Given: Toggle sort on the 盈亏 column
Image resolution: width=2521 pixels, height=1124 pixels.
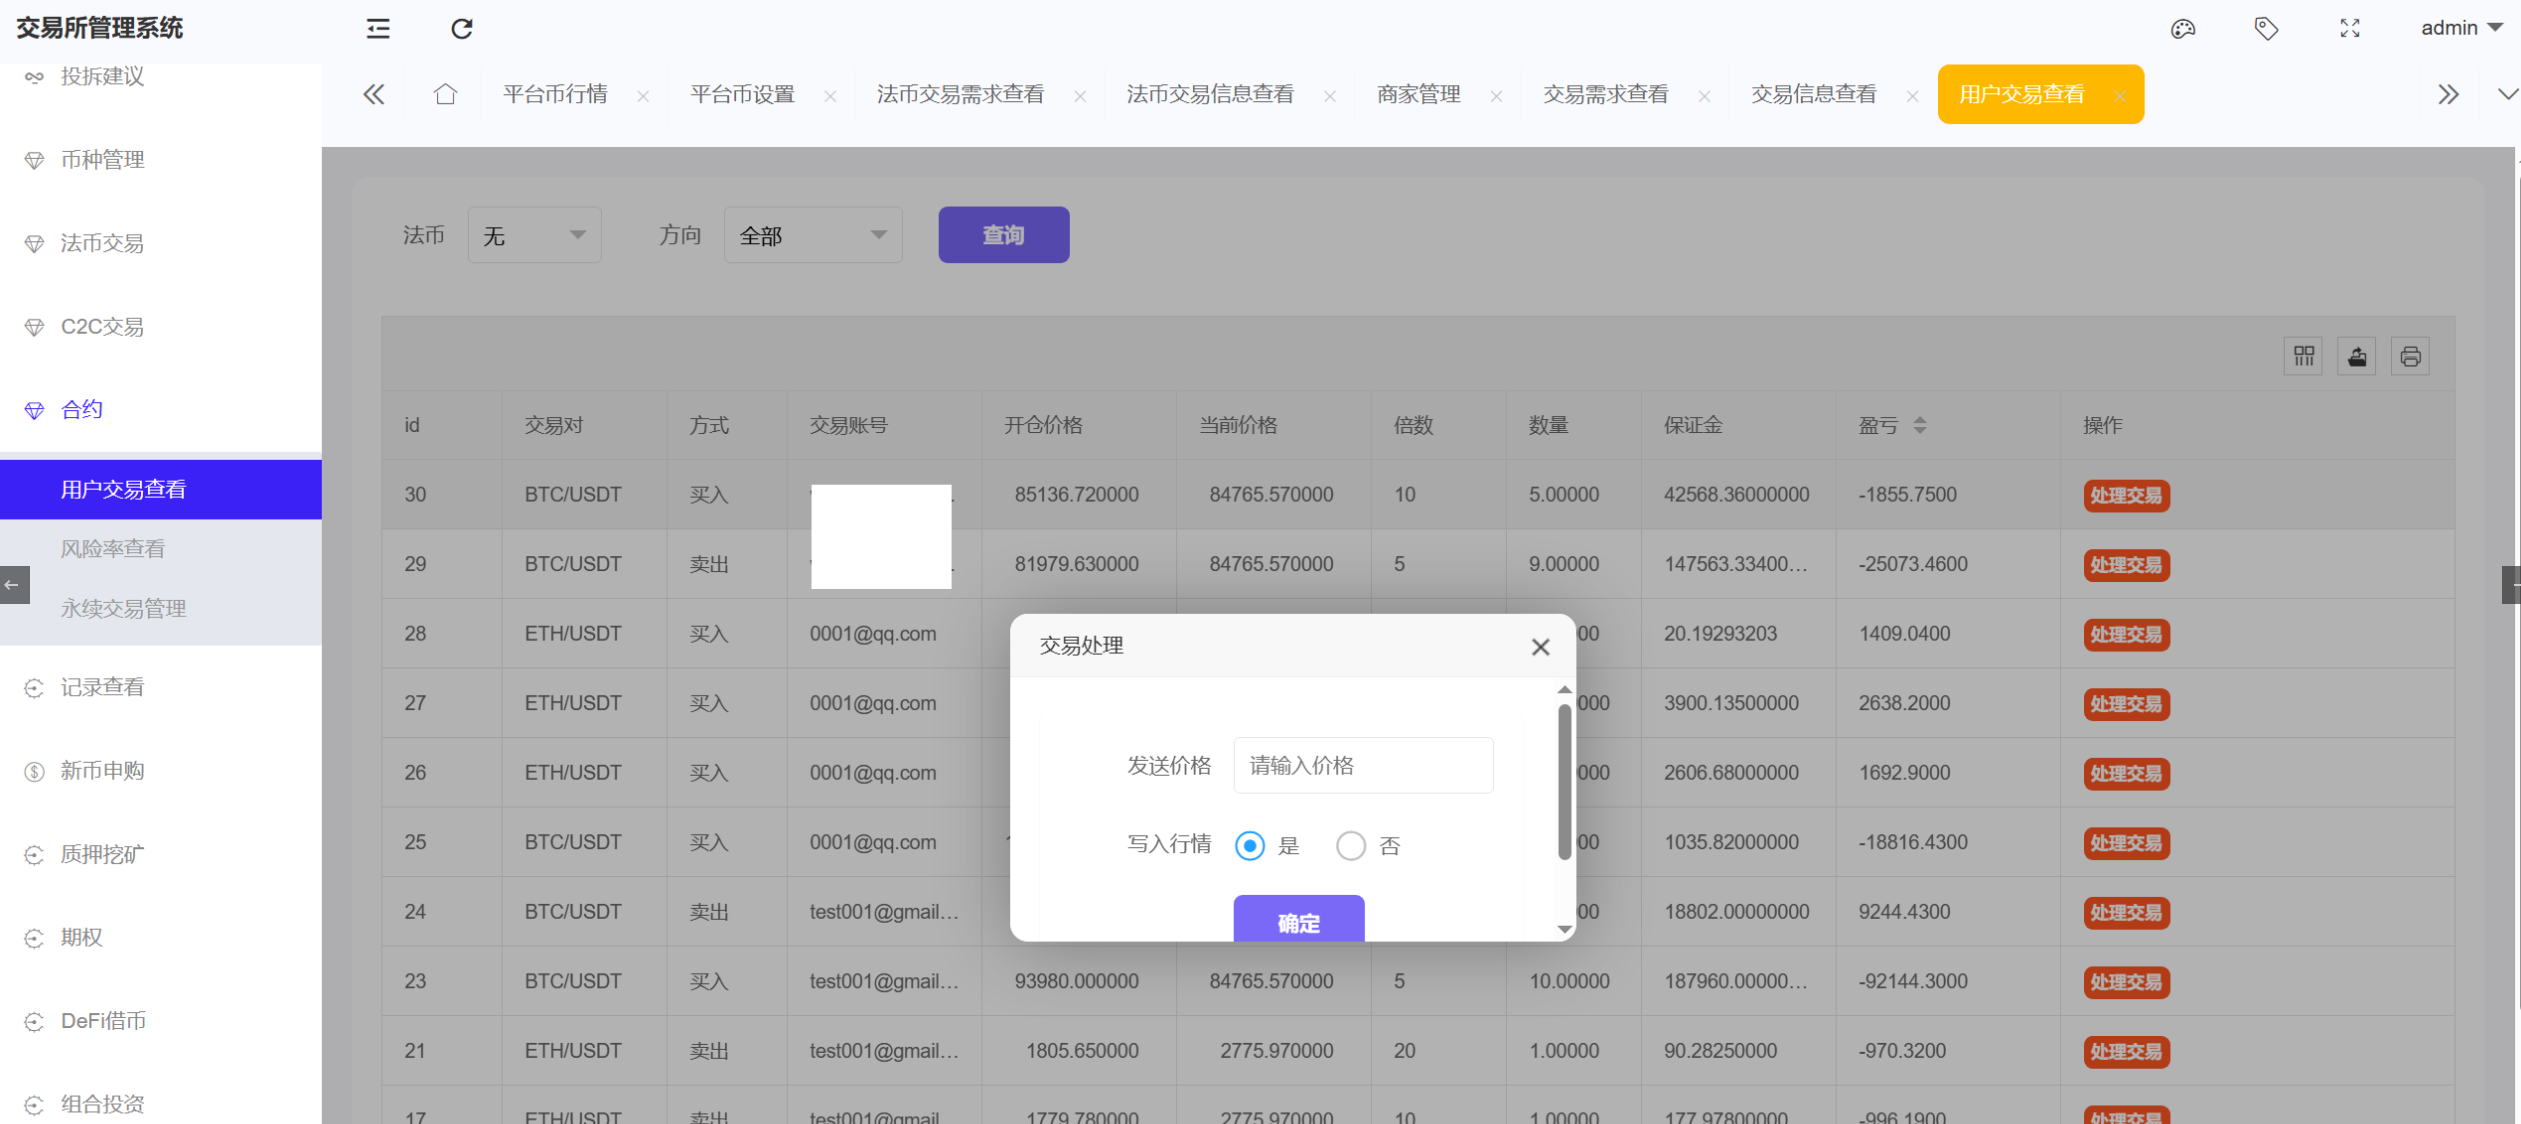Looking at the screenshot, I should pyautogui.click(x=1919, y=424).
